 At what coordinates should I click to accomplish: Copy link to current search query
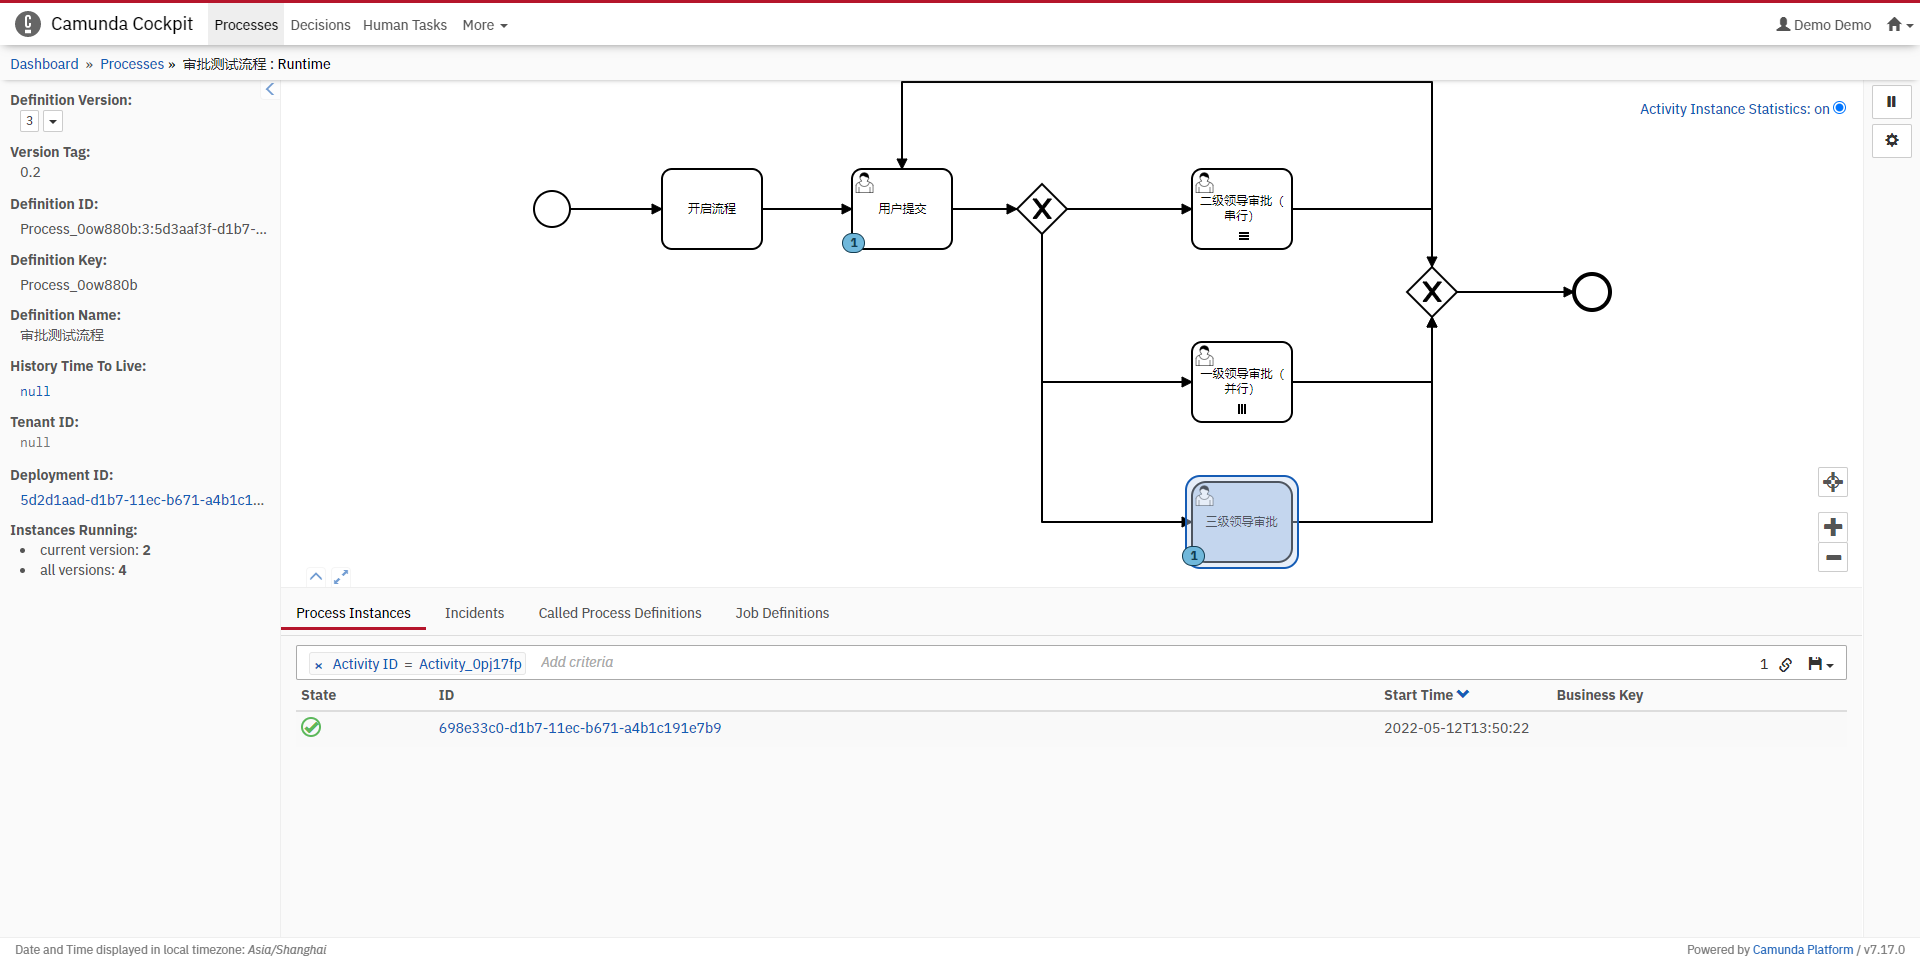point(1786,664)
